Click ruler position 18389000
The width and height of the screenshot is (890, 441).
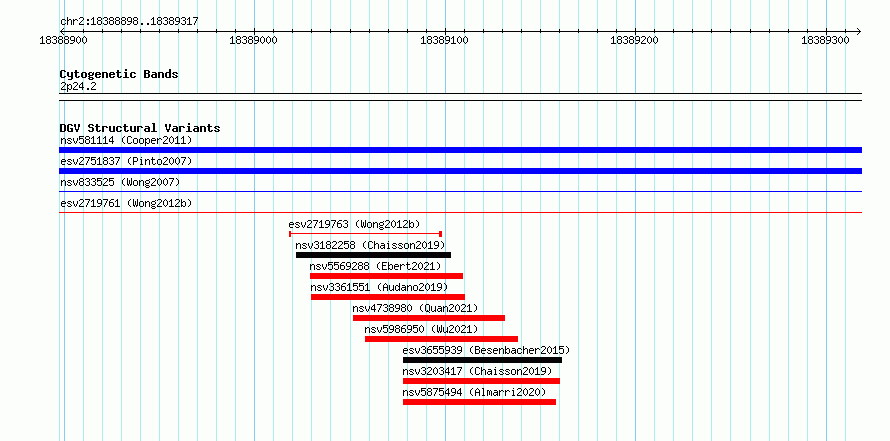pyautogui.click(x=254, y=41)
